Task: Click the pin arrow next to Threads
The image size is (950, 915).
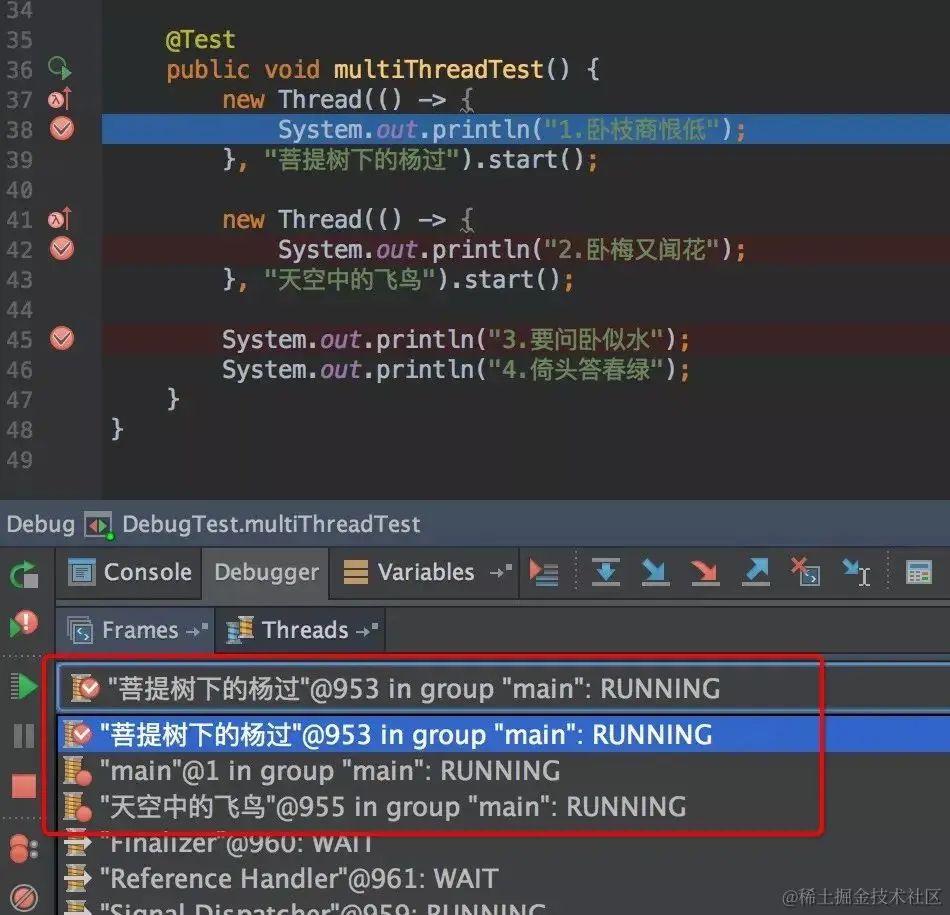Action: point(367,630)
